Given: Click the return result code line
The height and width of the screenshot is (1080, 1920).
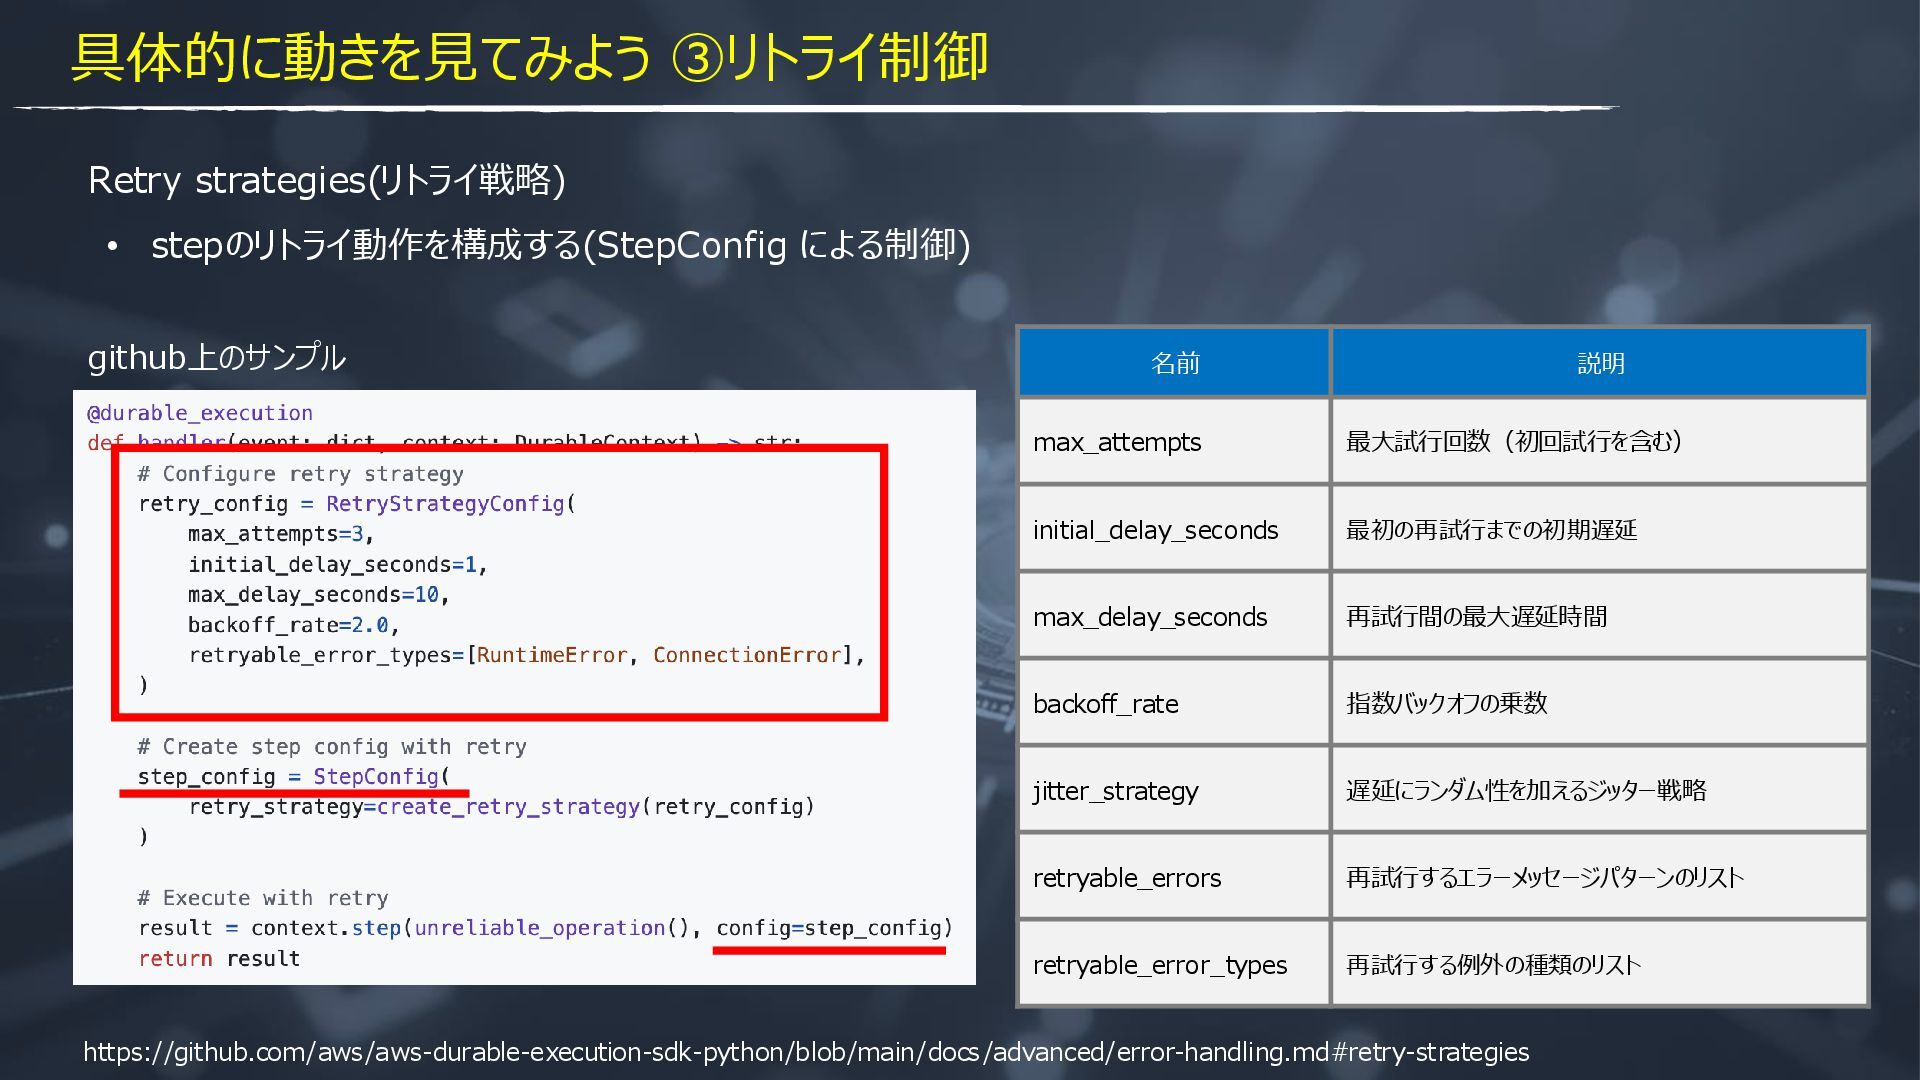Looking at the screenshot, I should (219, 959).
